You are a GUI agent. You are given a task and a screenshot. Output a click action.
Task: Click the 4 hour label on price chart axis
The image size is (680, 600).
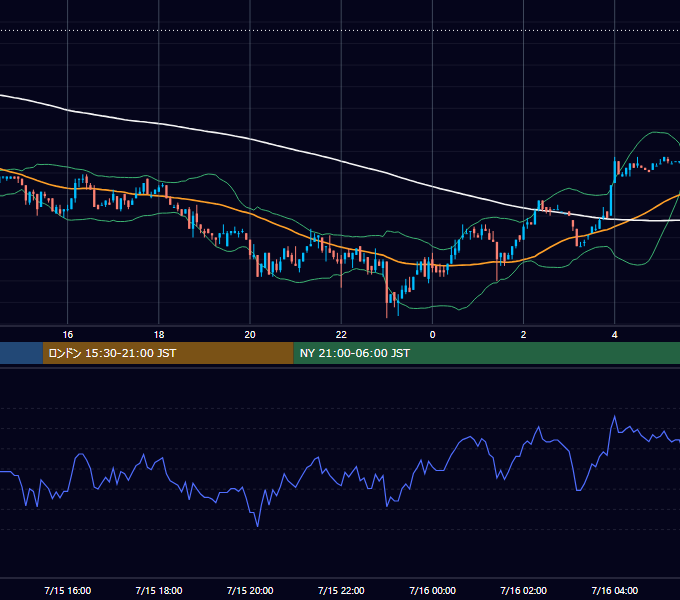click(x=615, y=335)
